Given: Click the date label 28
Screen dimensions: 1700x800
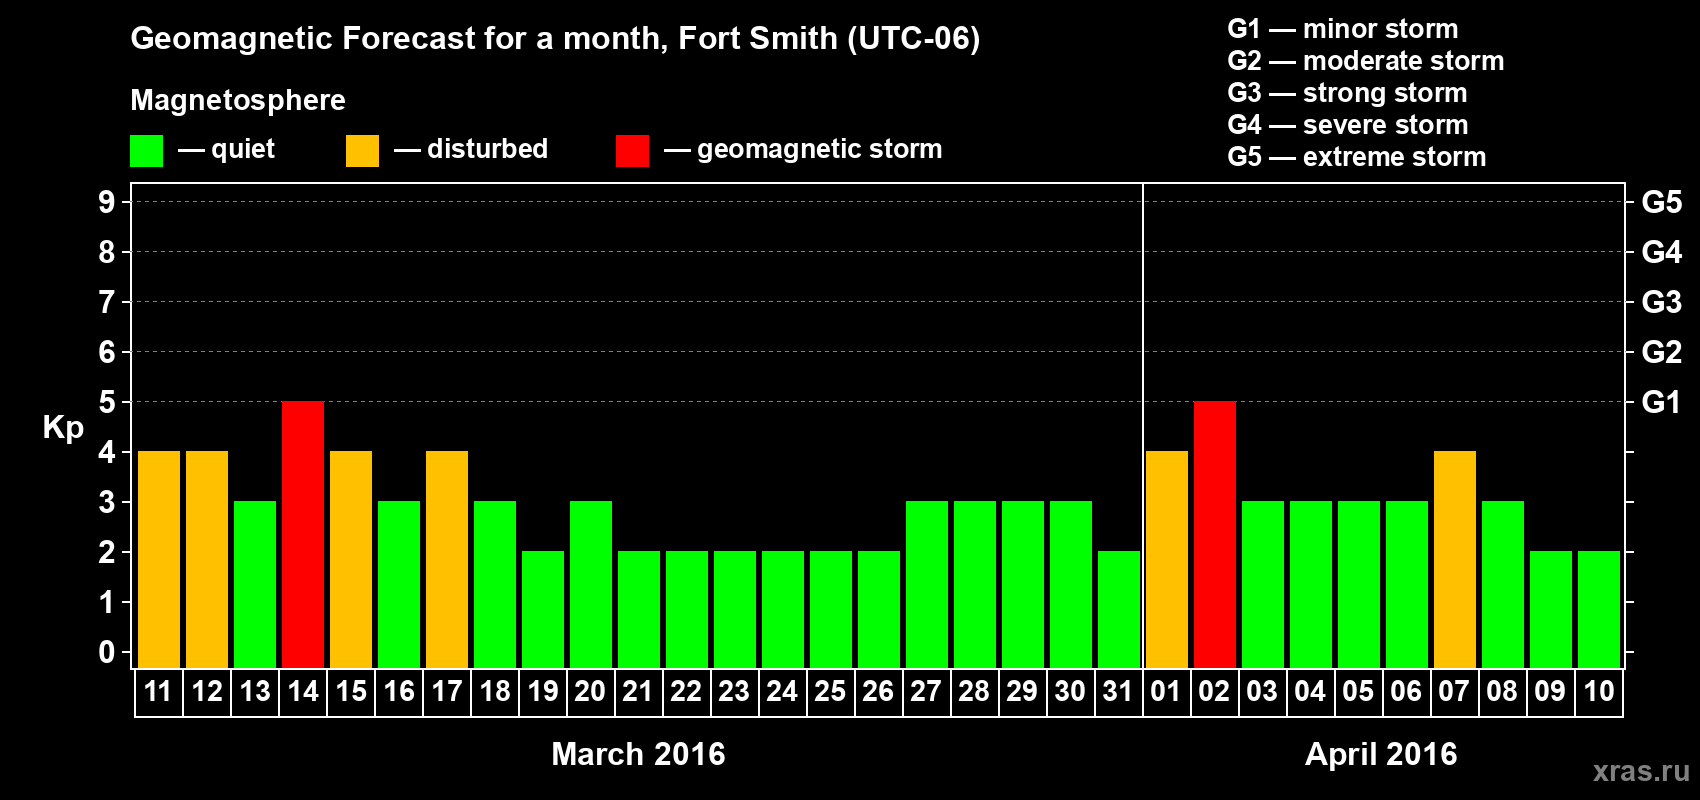Looking at the screenshot, I should coord(975,691).
